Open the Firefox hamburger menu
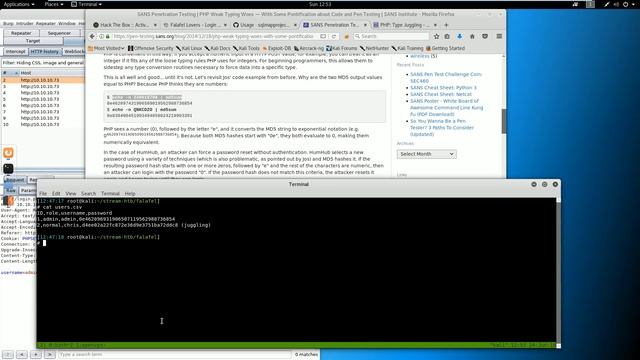The height and width of the screenshot is (360, 640). [x=499, y=36]
